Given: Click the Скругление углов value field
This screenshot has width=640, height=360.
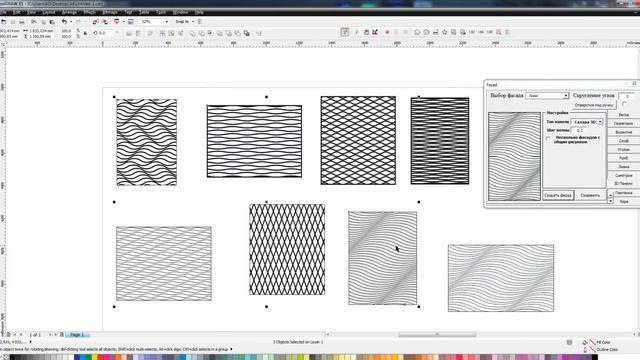Looking at the screenshot, I should pyautogui.click(x=626, y=96).
